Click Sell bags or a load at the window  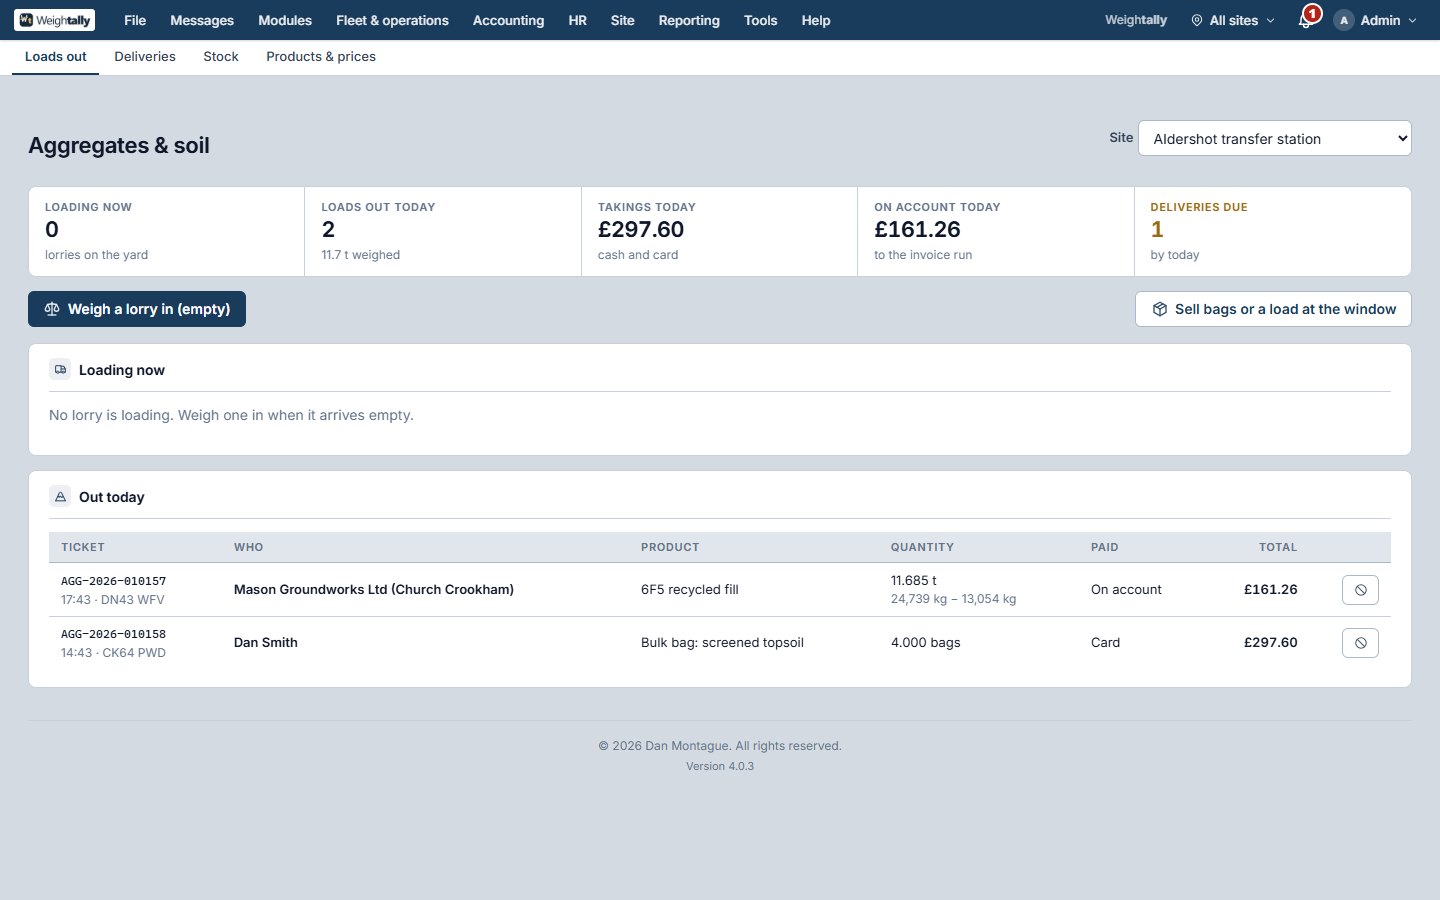[x=1273, y=309]
